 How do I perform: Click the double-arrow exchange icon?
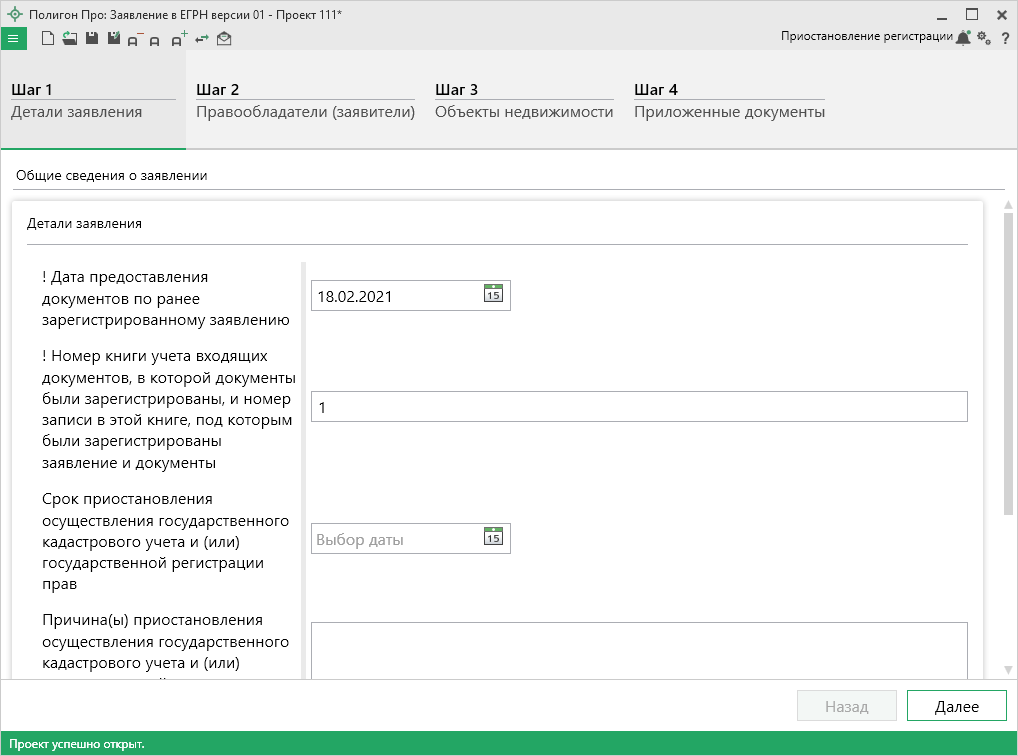coord(202,39)
